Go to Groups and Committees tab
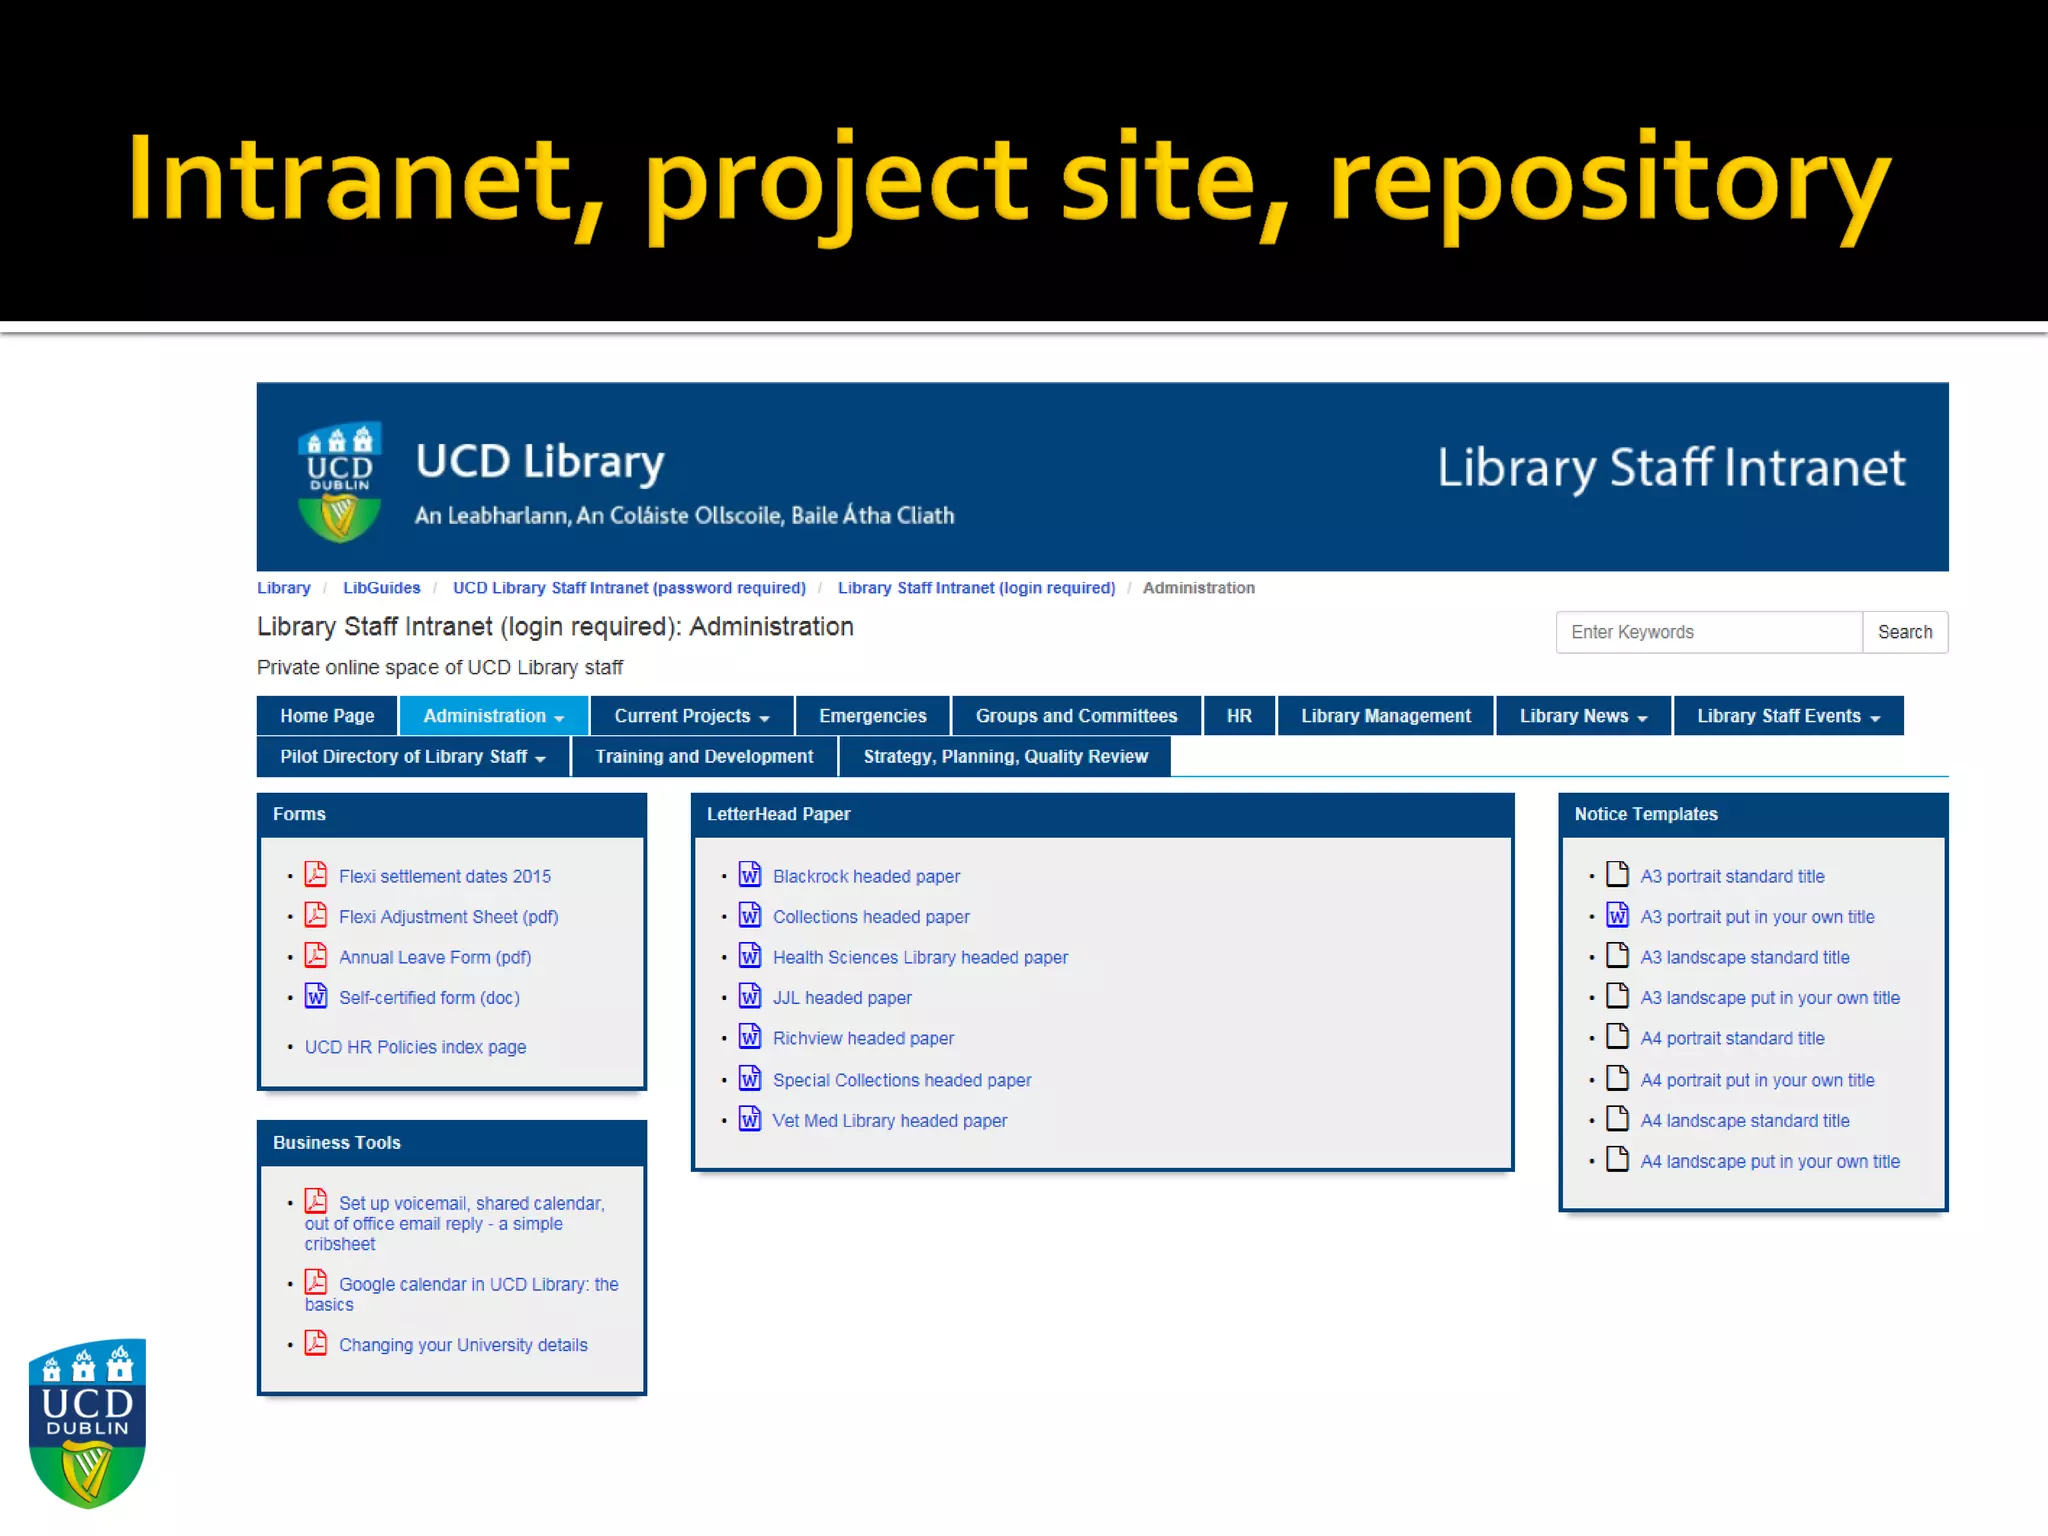 [1076, 716]
